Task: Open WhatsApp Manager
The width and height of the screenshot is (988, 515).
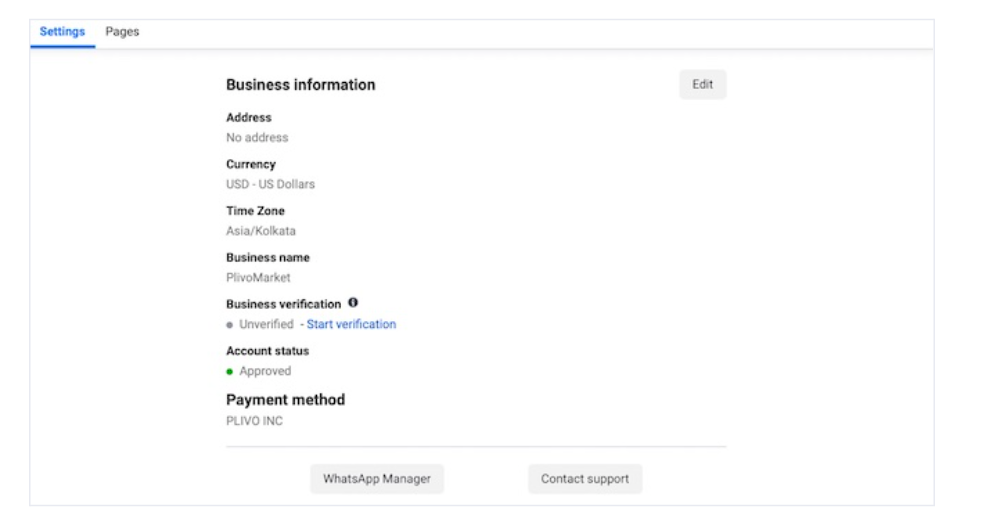Action: [x=376, y=479]
